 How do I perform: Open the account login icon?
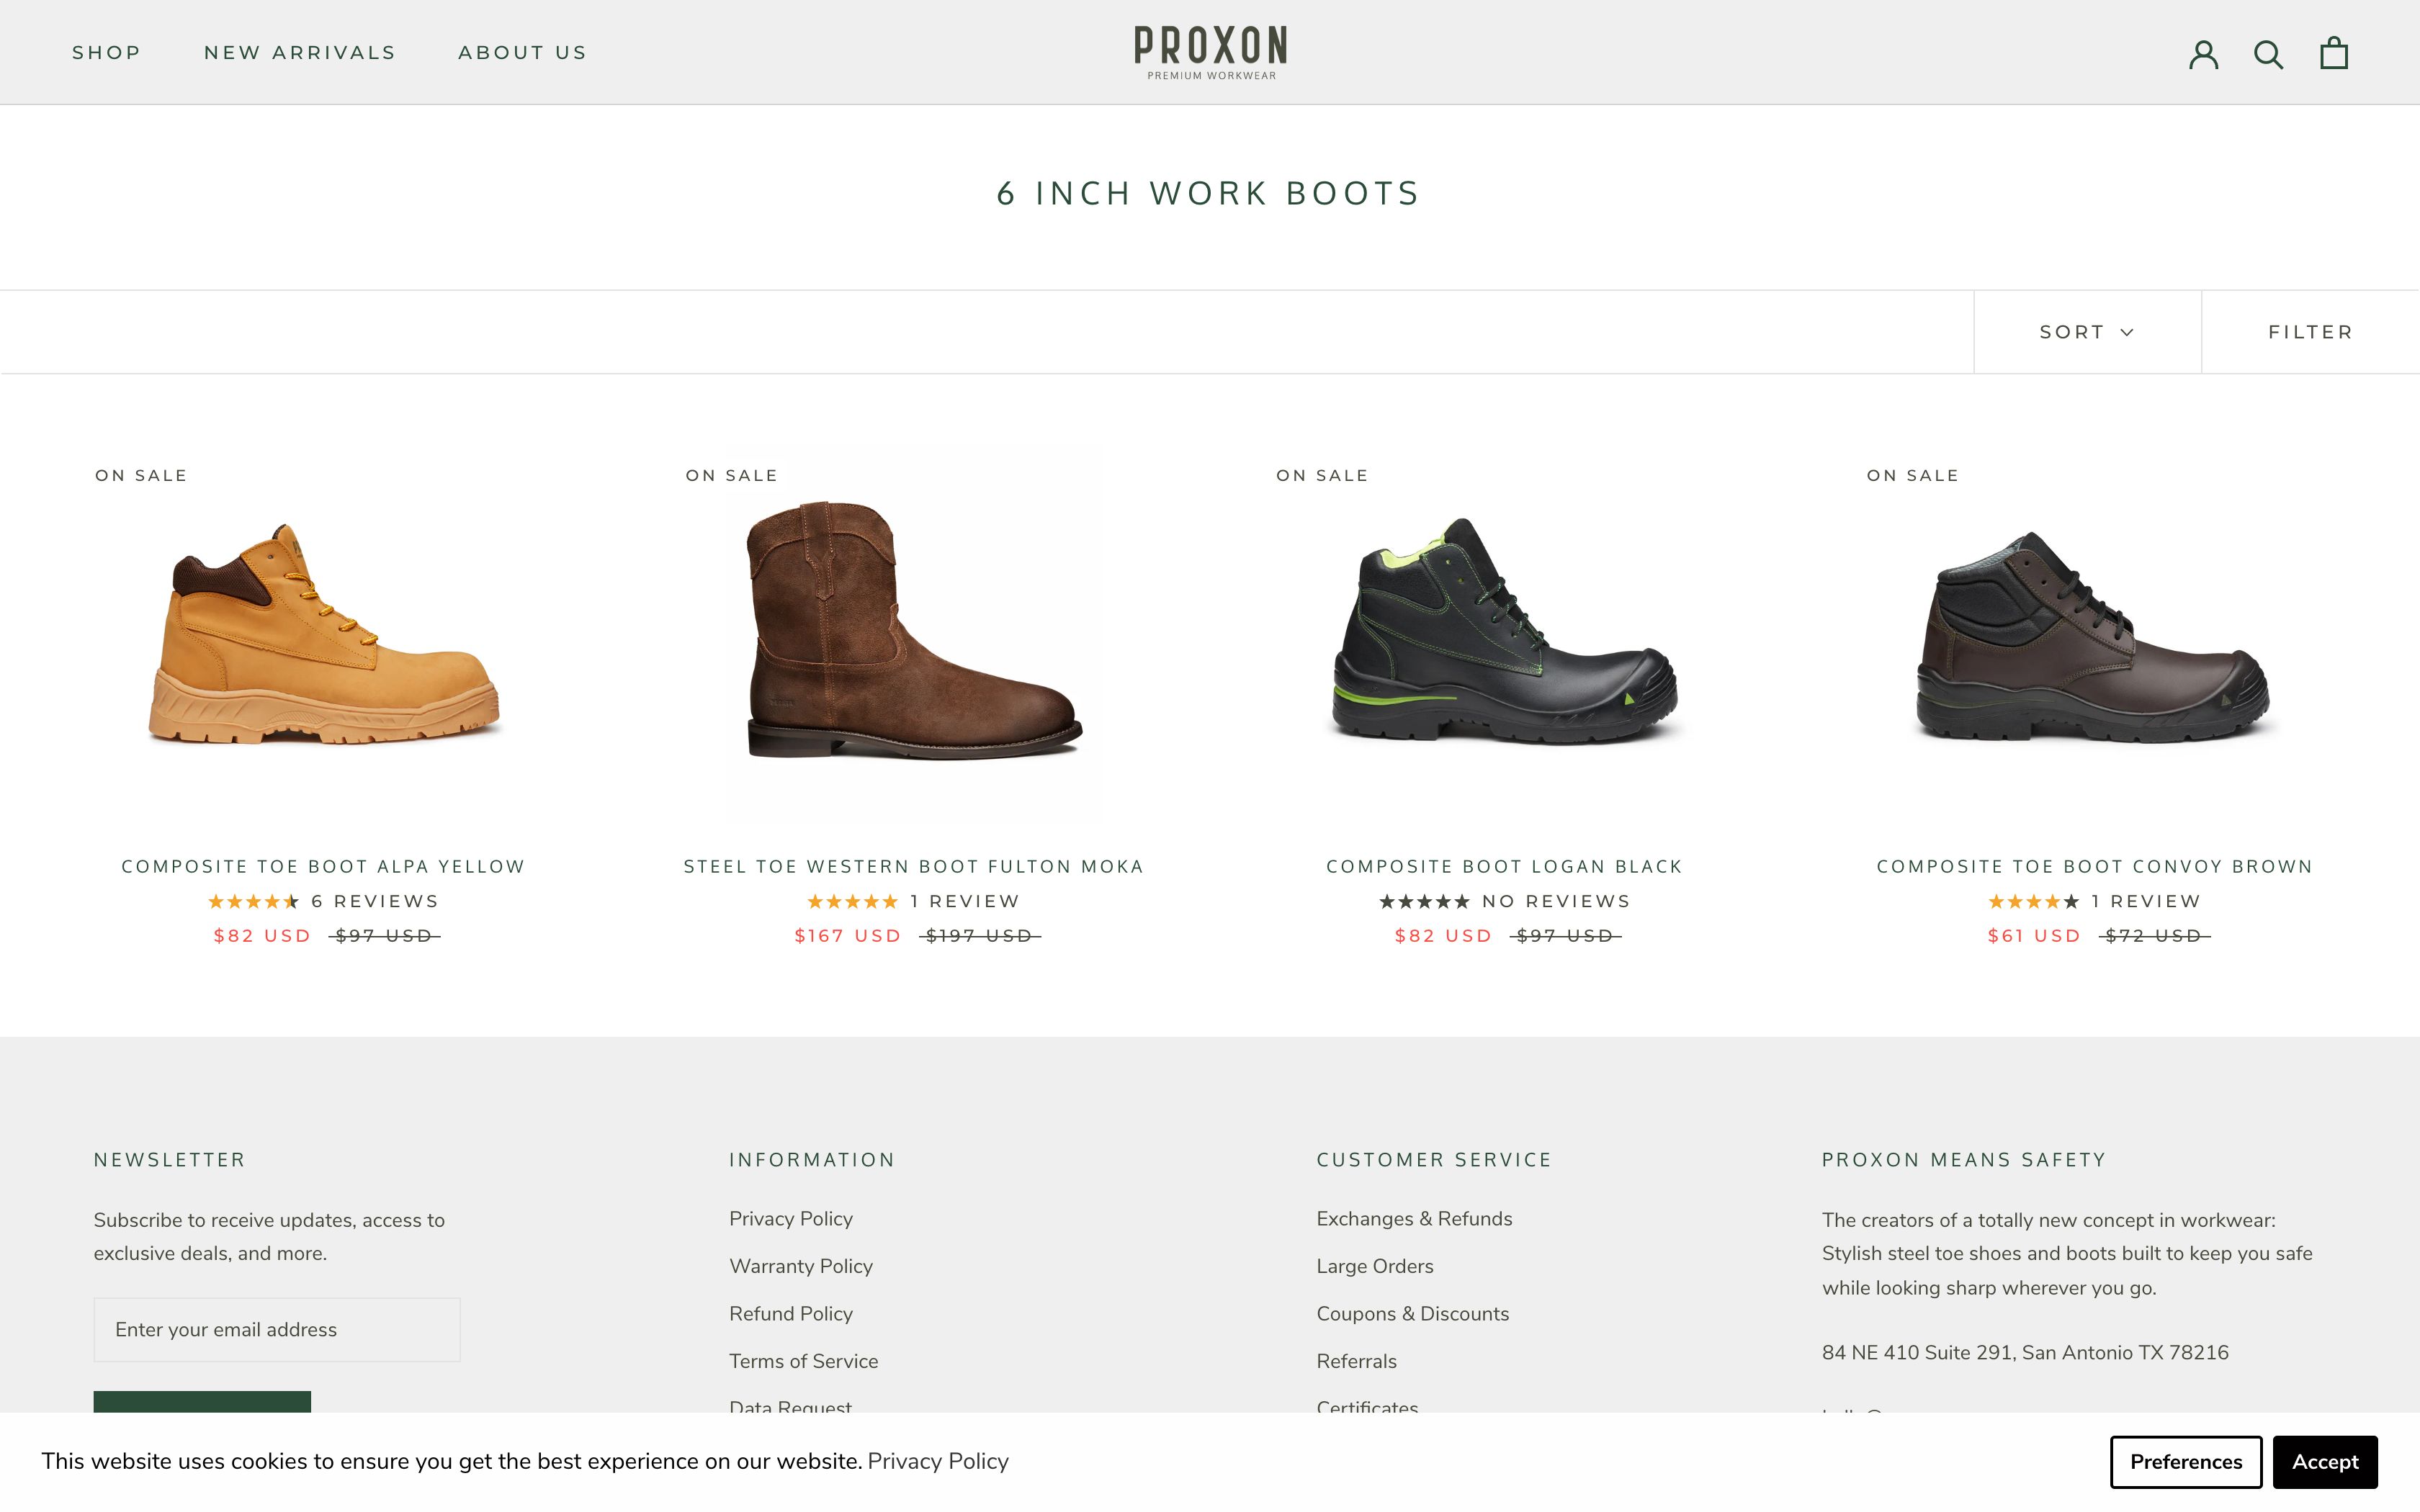2204,54
